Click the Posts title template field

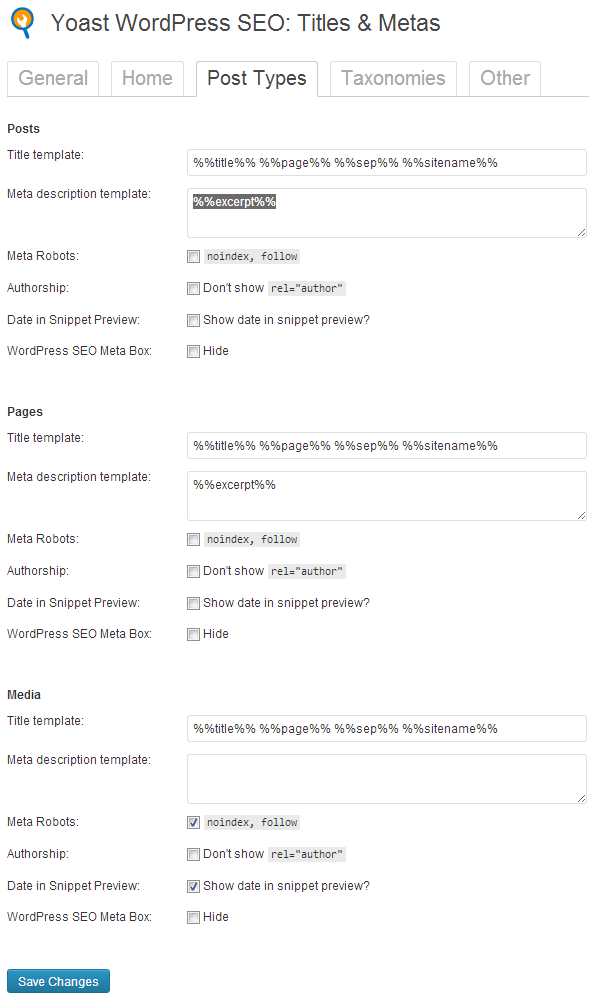point(387,162)
